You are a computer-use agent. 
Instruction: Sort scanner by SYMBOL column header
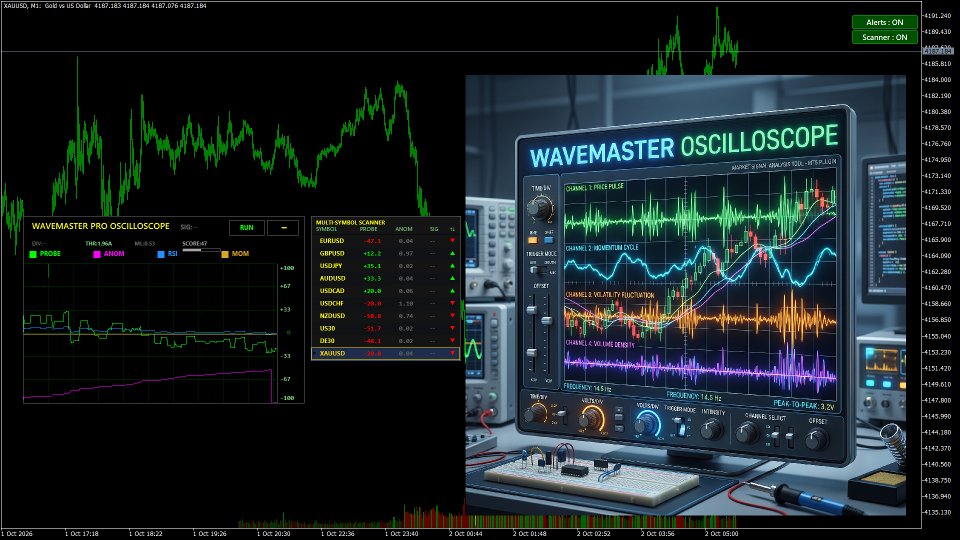pyautogui.click(x=326, y=229)
